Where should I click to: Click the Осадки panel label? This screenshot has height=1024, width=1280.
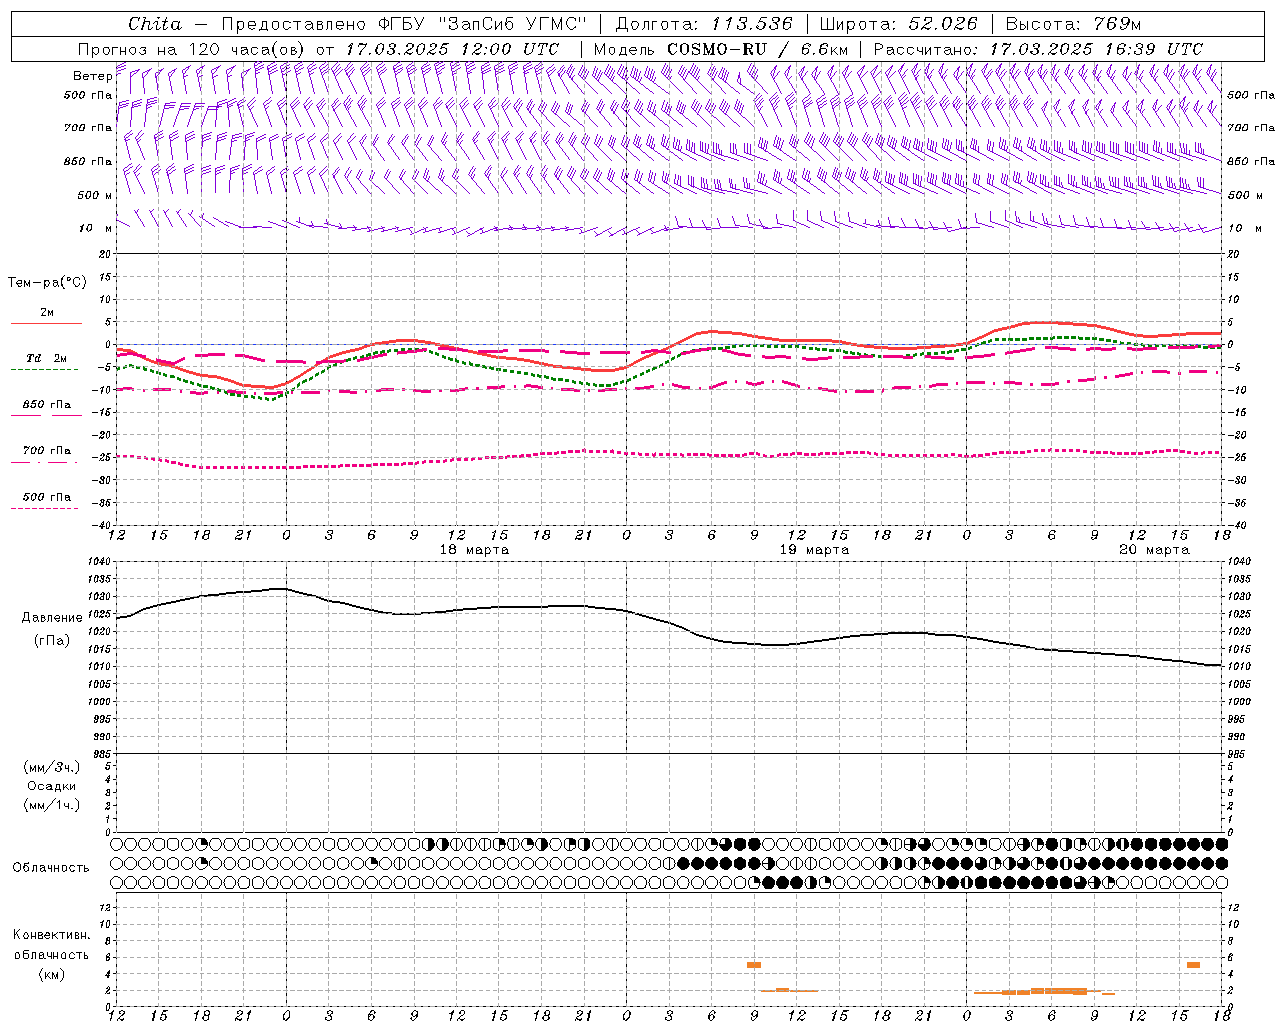pos(52,786)
